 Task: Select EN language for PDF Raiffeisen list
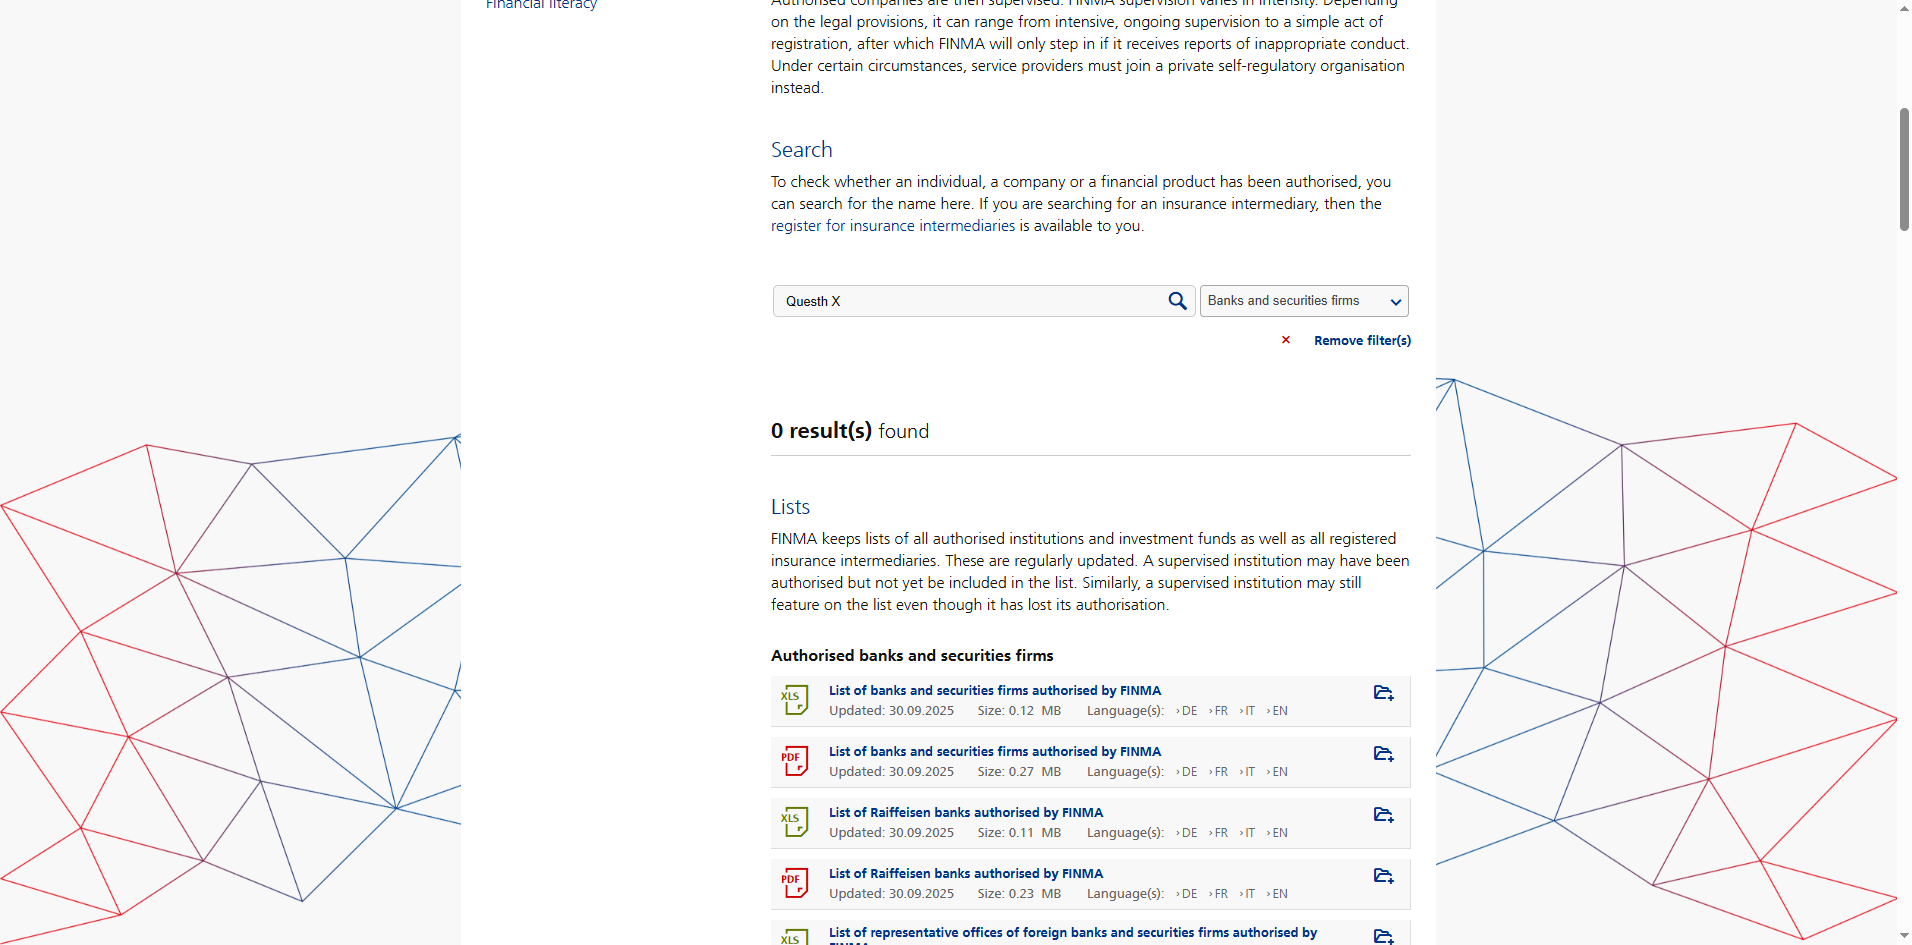click(1279, 894)
